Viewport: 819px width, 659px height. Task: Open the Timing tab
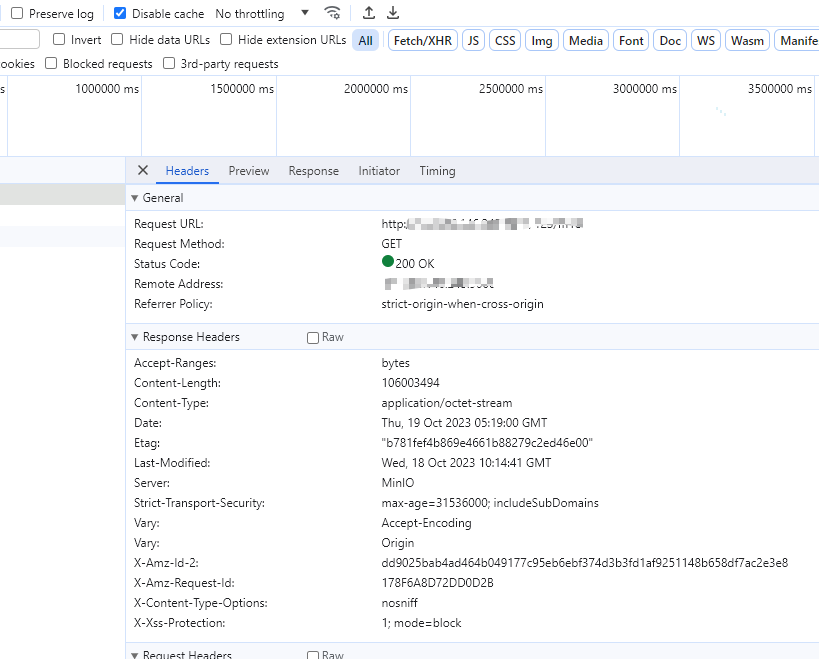[x=437, y=171]
